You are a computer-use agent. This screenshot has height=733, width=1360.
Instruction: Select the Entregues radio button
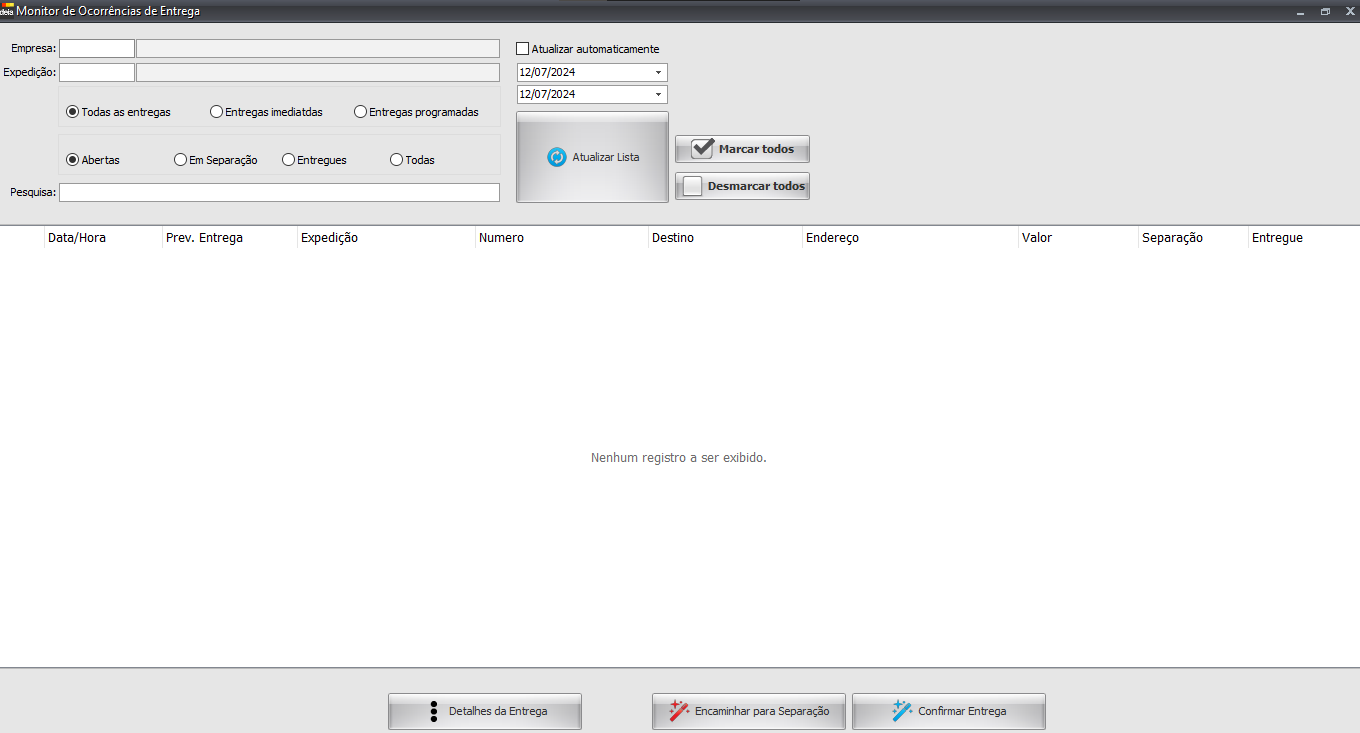[288, 160]
